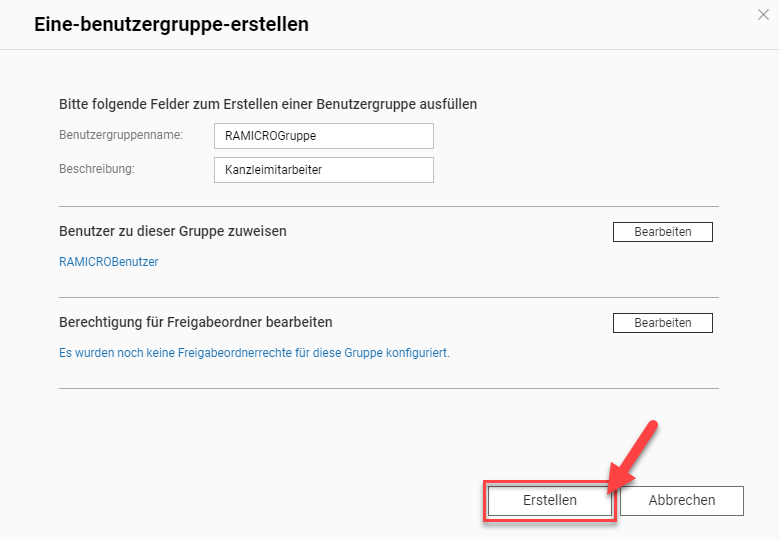The image size is (779, 539).
Task: Focus the Beschreibung field with Kanzleimitarbeiter
Action: (x=324, y=170)
